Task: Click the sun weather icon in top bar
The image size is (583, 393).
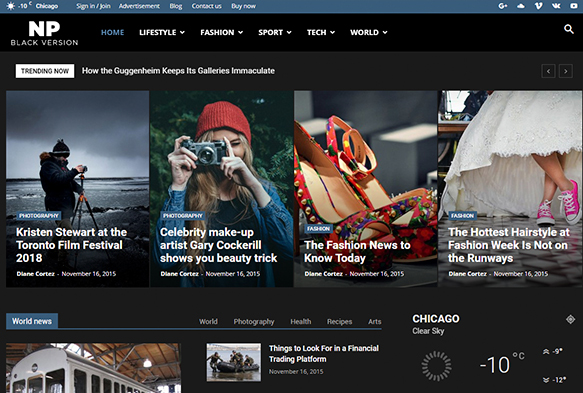Action: 11,6
